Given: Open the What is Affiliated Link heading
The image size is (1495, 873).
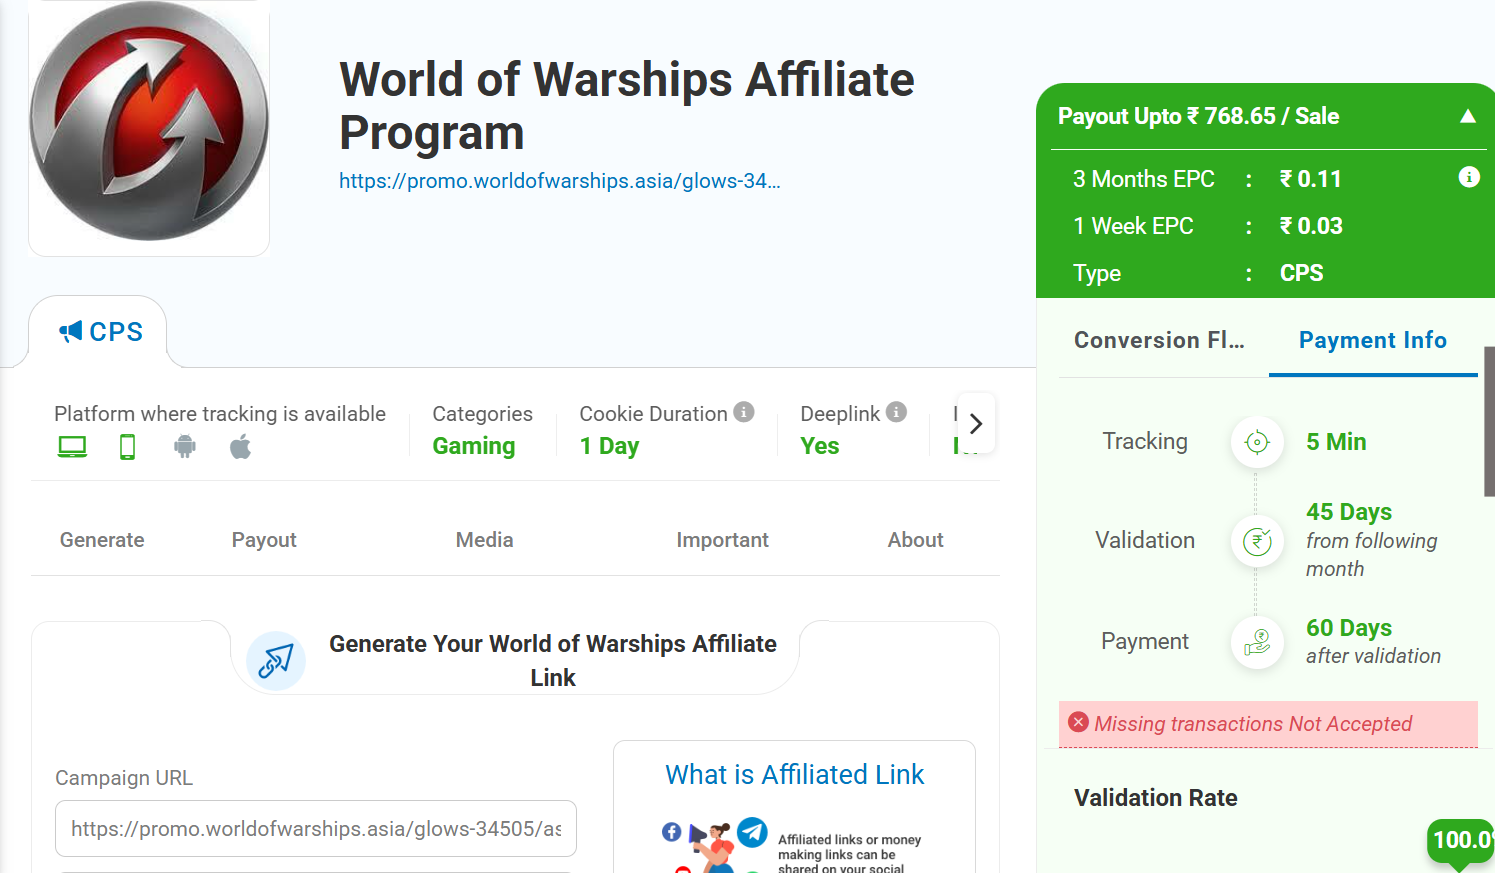Looking at the screenshot, I should [795, 775].
